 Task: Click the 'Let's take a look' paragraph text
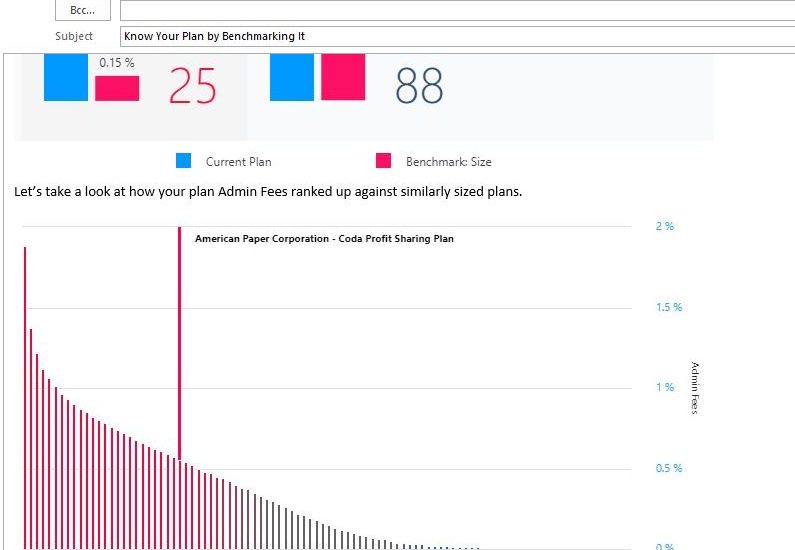tap(267, 192)
